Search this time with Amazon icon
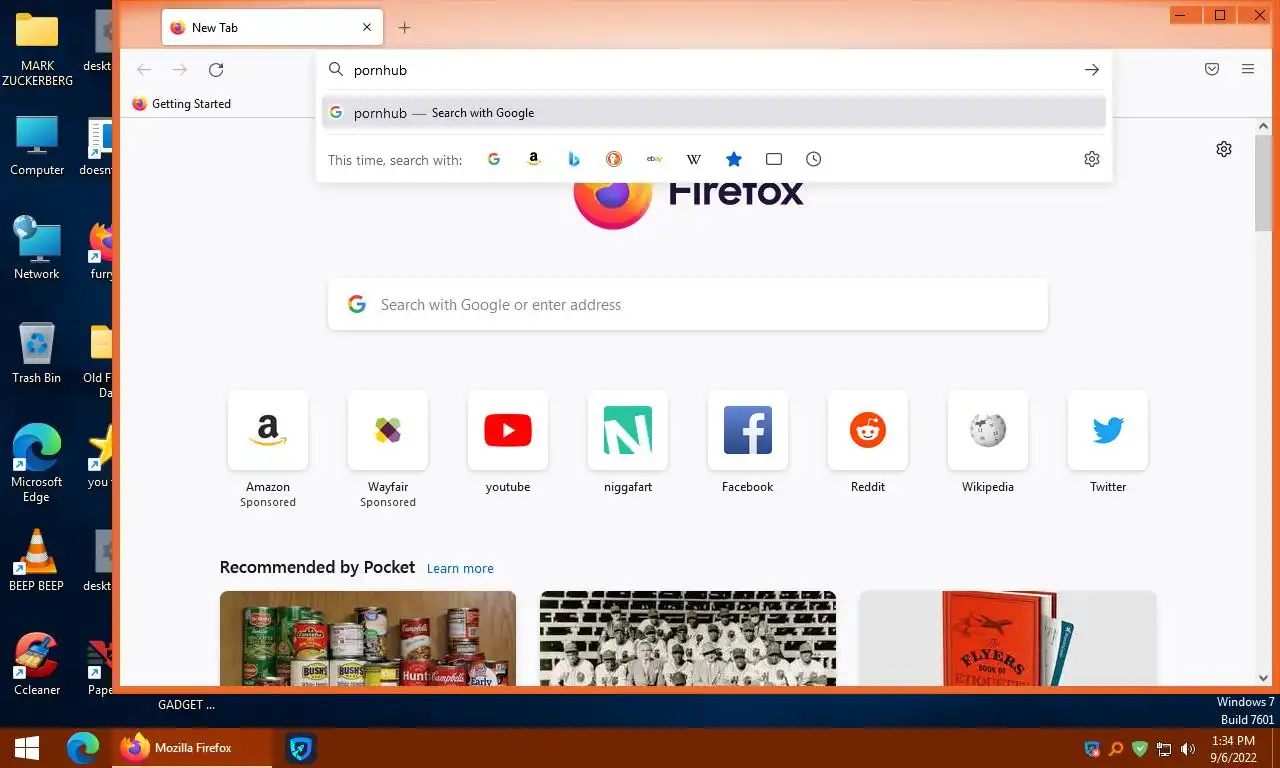Viewport: 1280px width, 768px height. (x=534, y=159)
